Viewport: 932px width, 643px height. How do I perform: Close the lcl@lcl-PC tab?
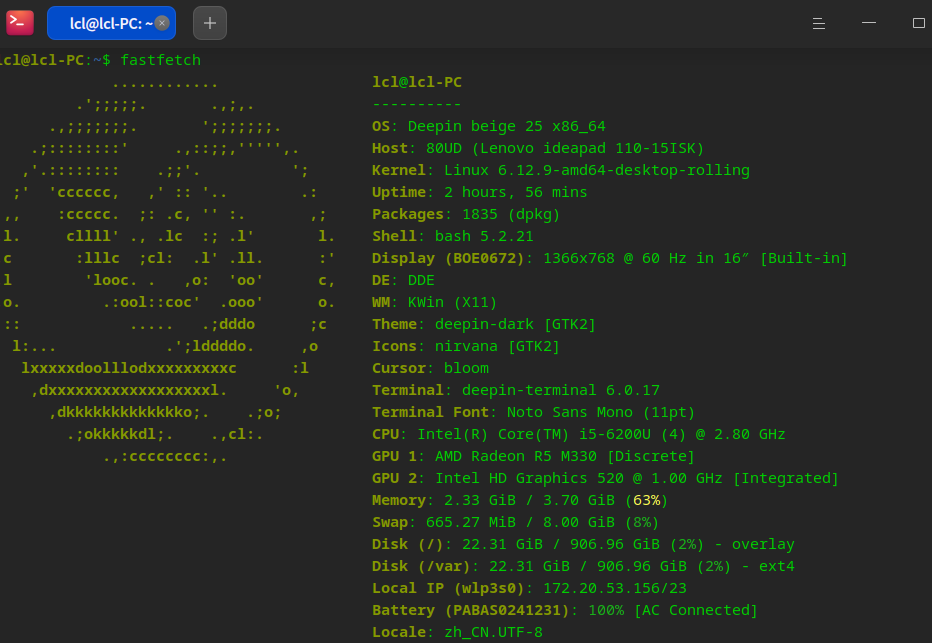point(162,23)
